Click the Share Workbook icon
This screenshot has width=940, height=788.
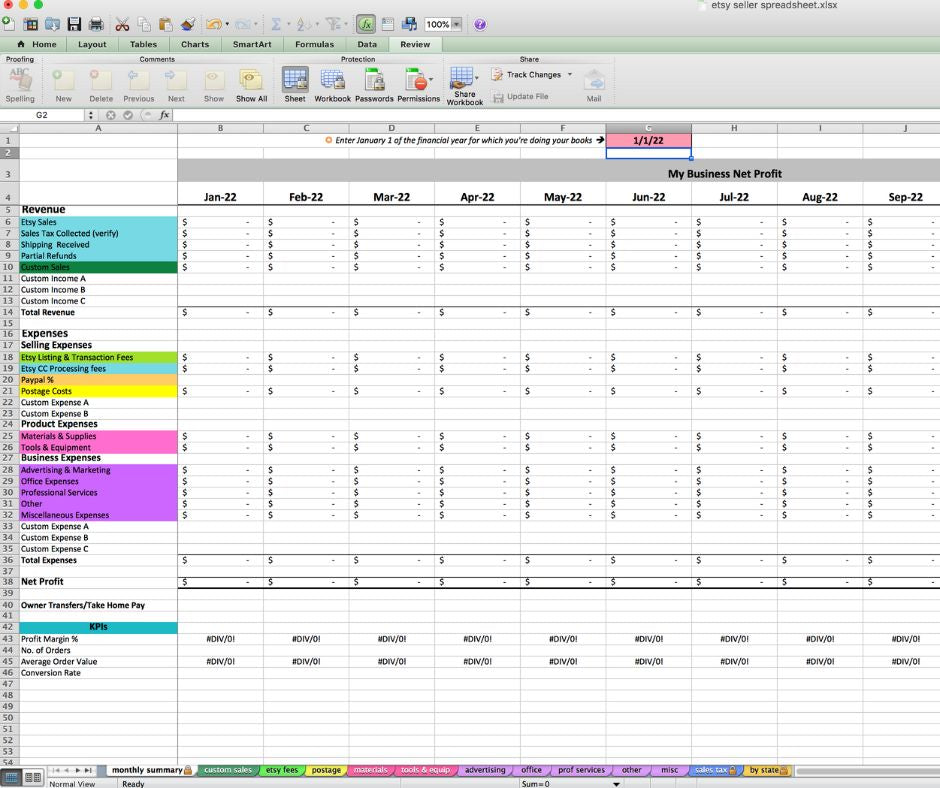464,84
